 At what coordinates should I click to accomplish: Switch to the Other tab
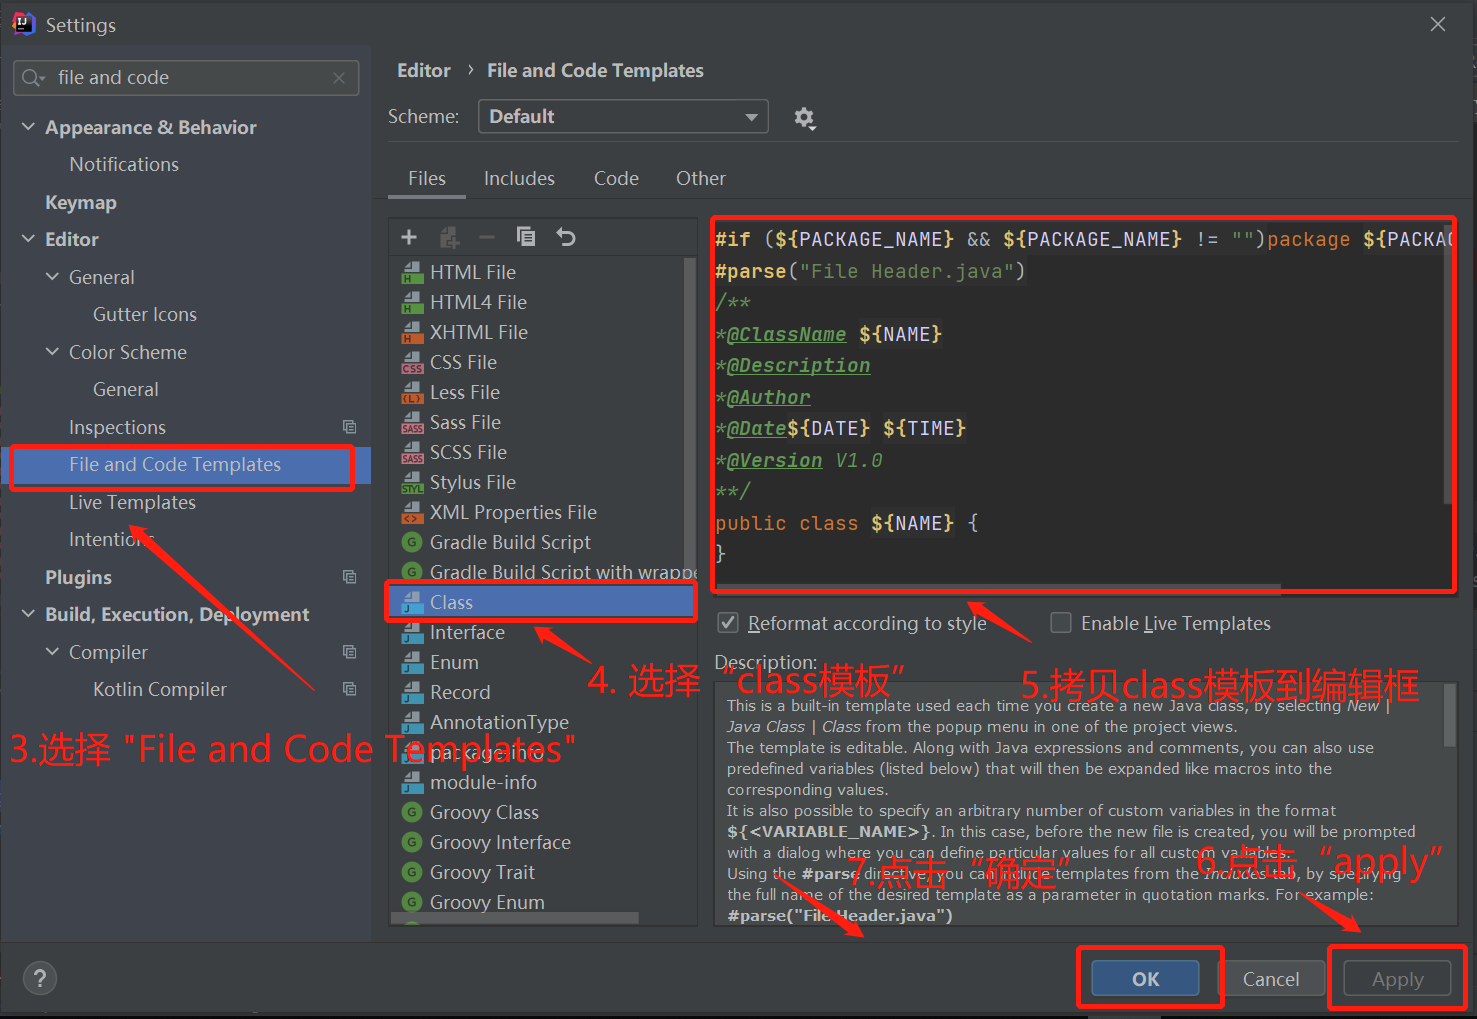[701, 178]
